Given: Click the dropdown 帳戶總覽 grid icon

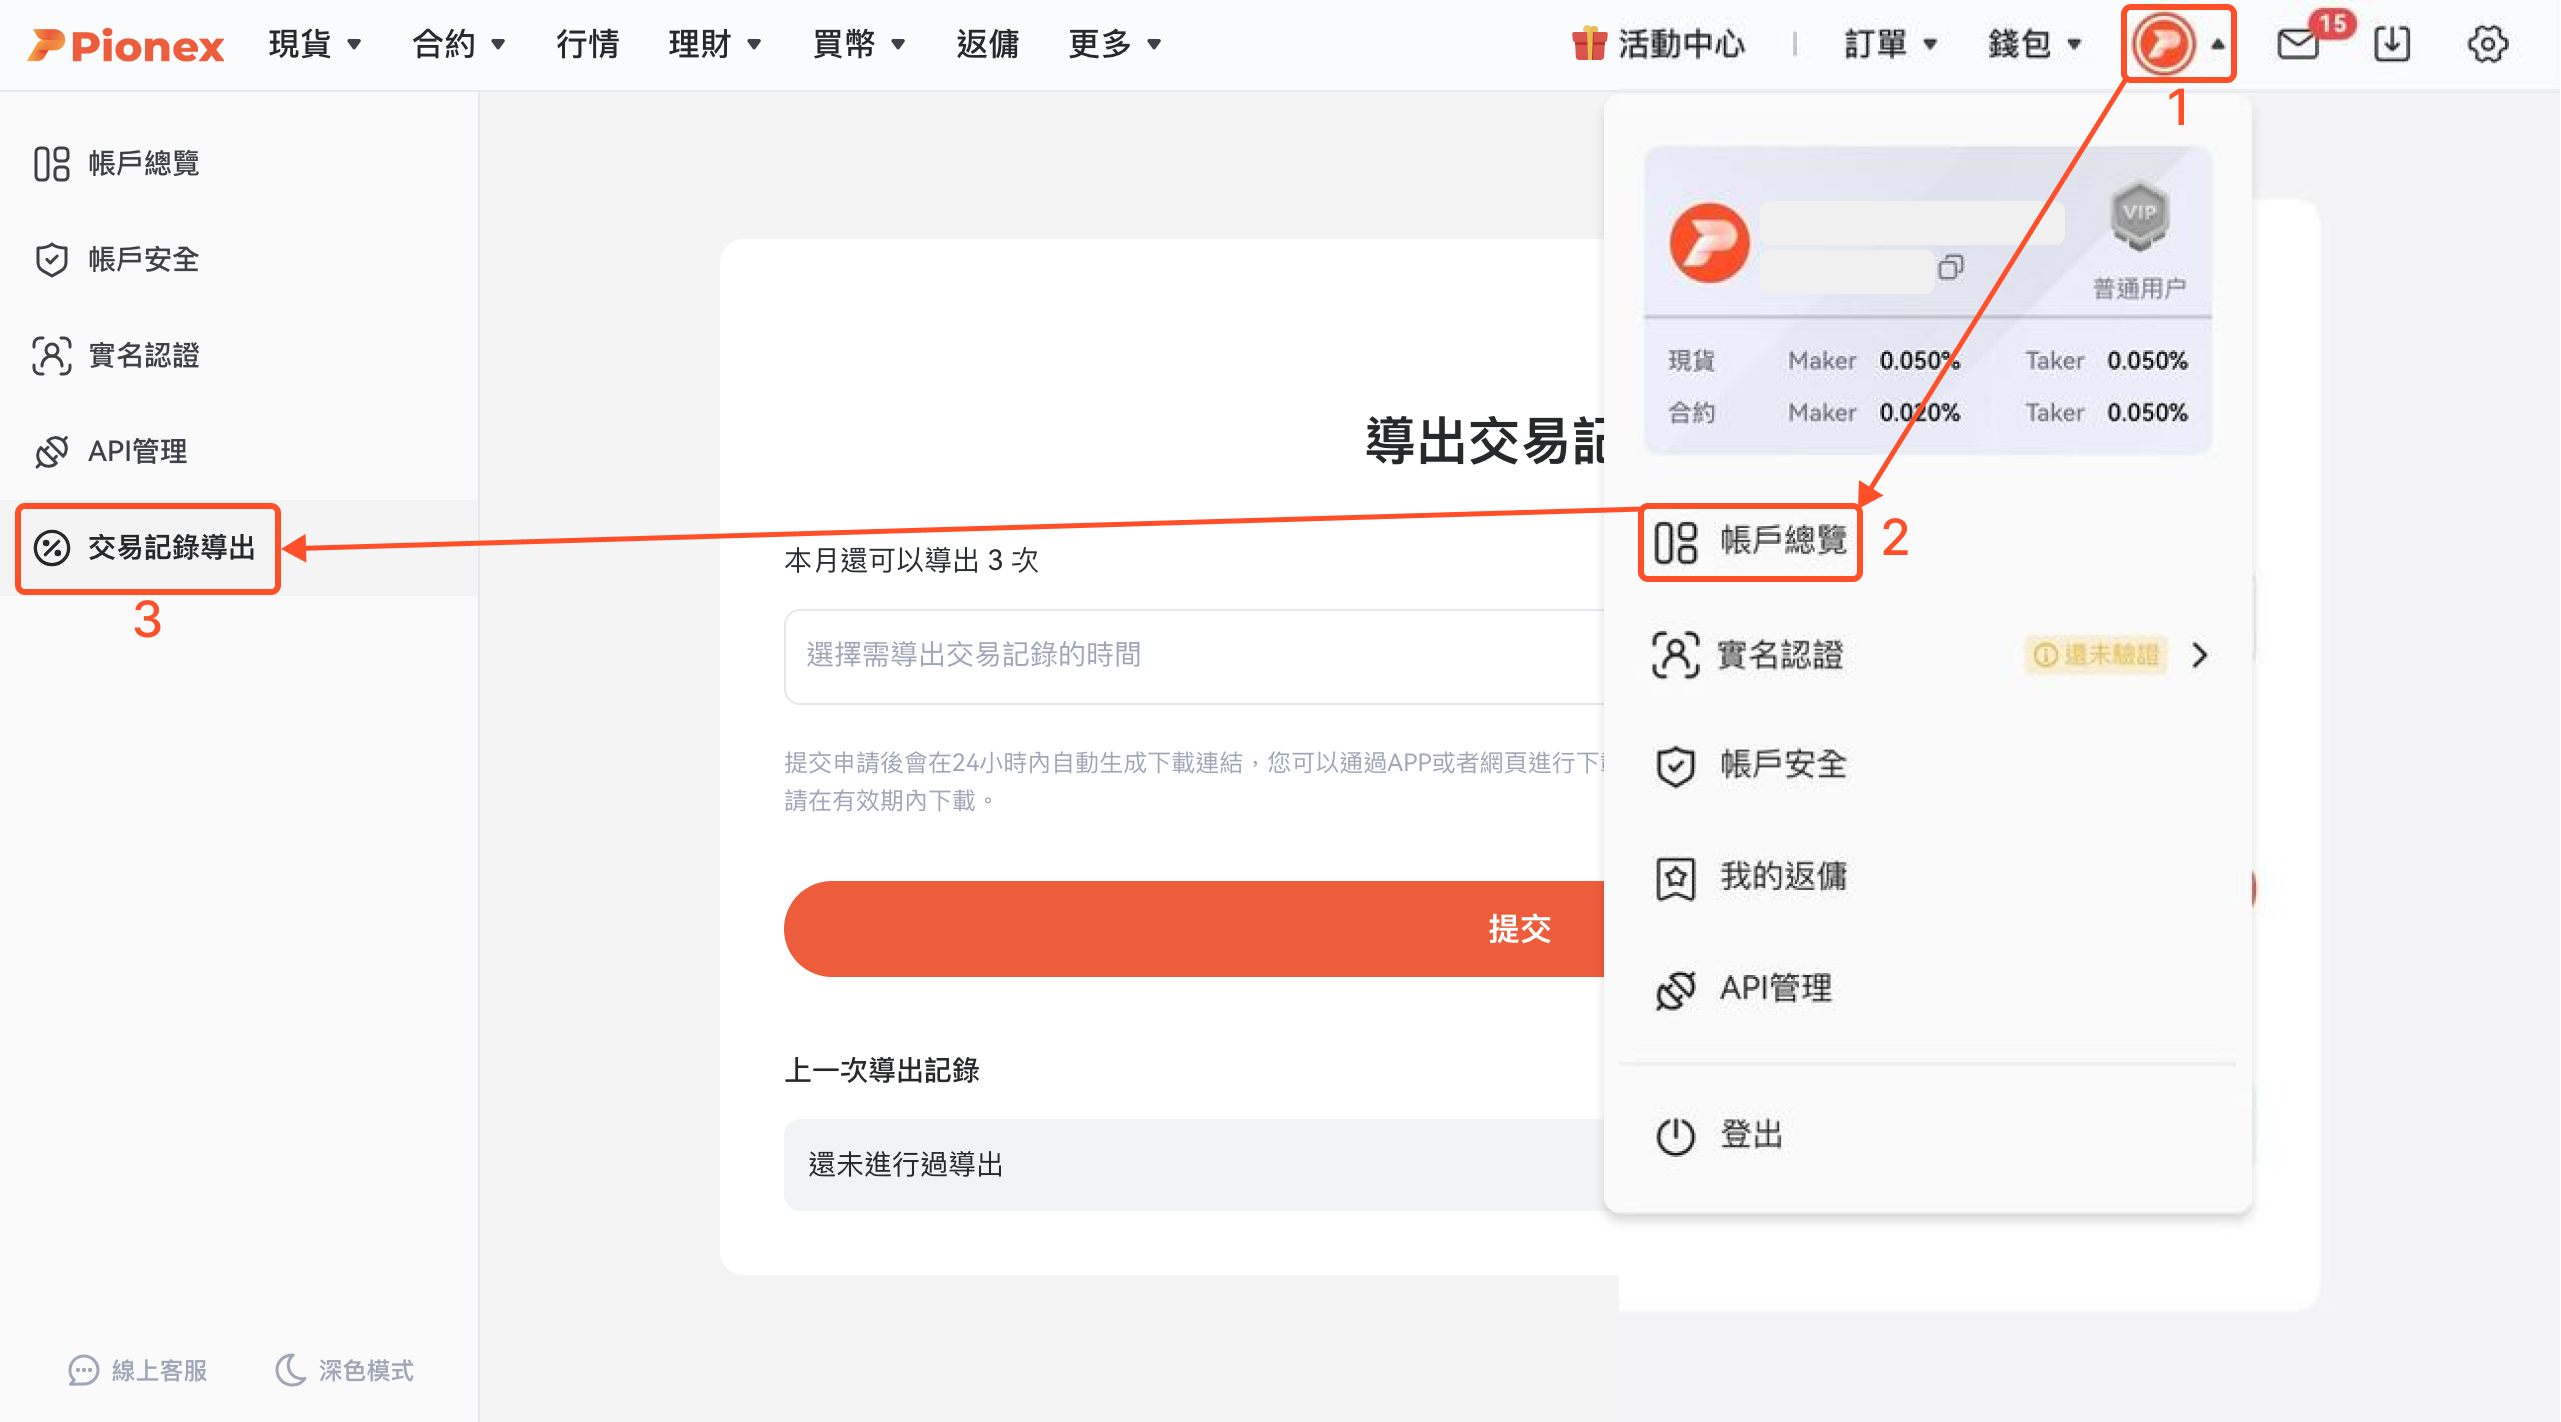Looking at the screenshot, I should [1675, 542].
